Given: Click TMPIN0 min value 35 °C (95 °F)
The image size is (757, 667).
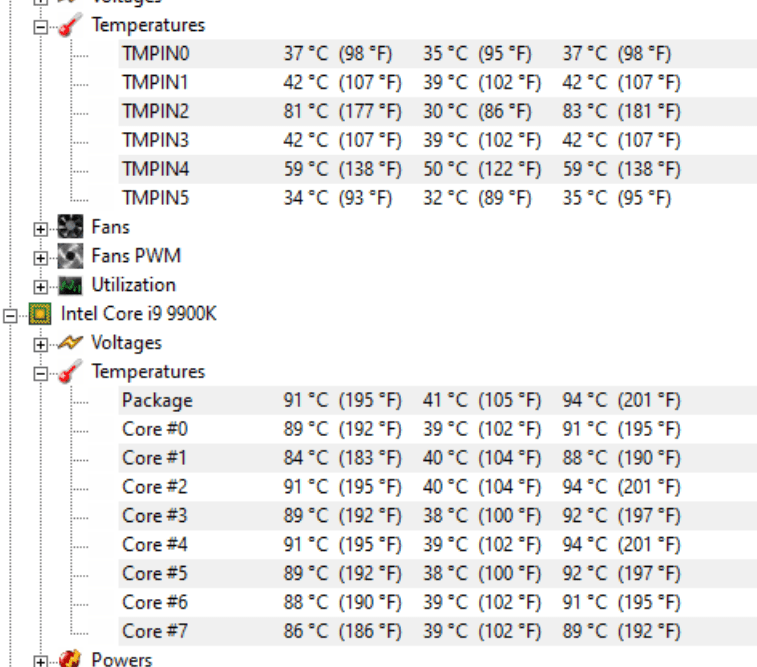Looking at the screenshot, I should click(477, 54).
